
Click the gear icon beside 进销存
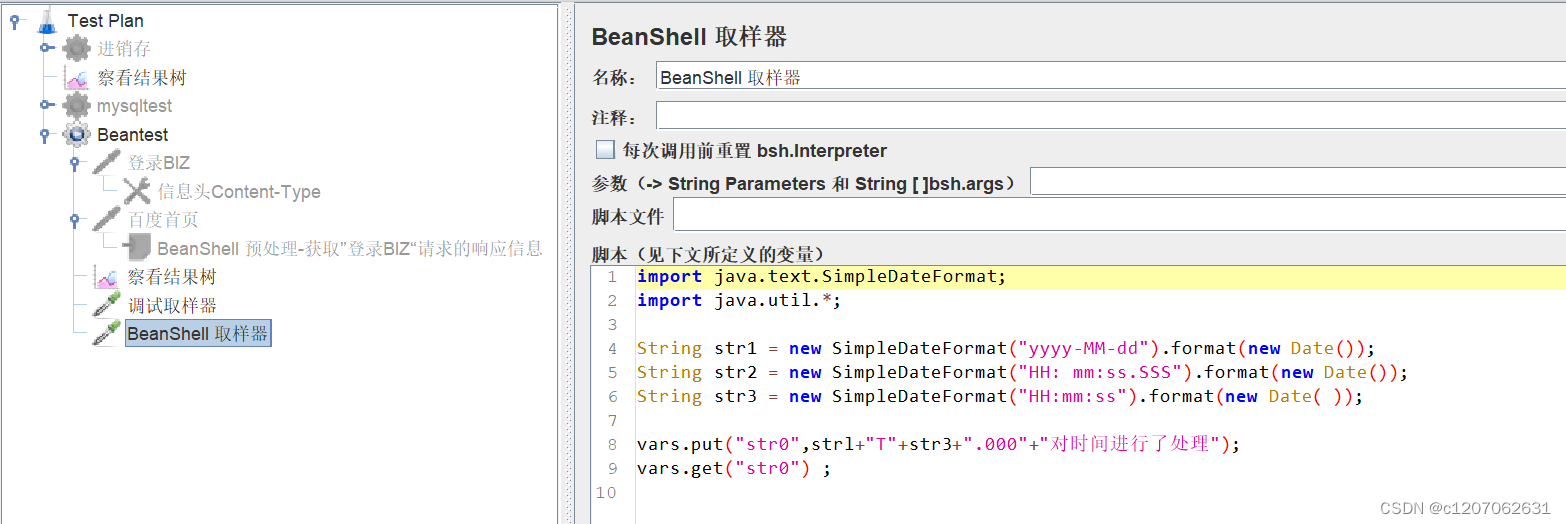[76, 48]
